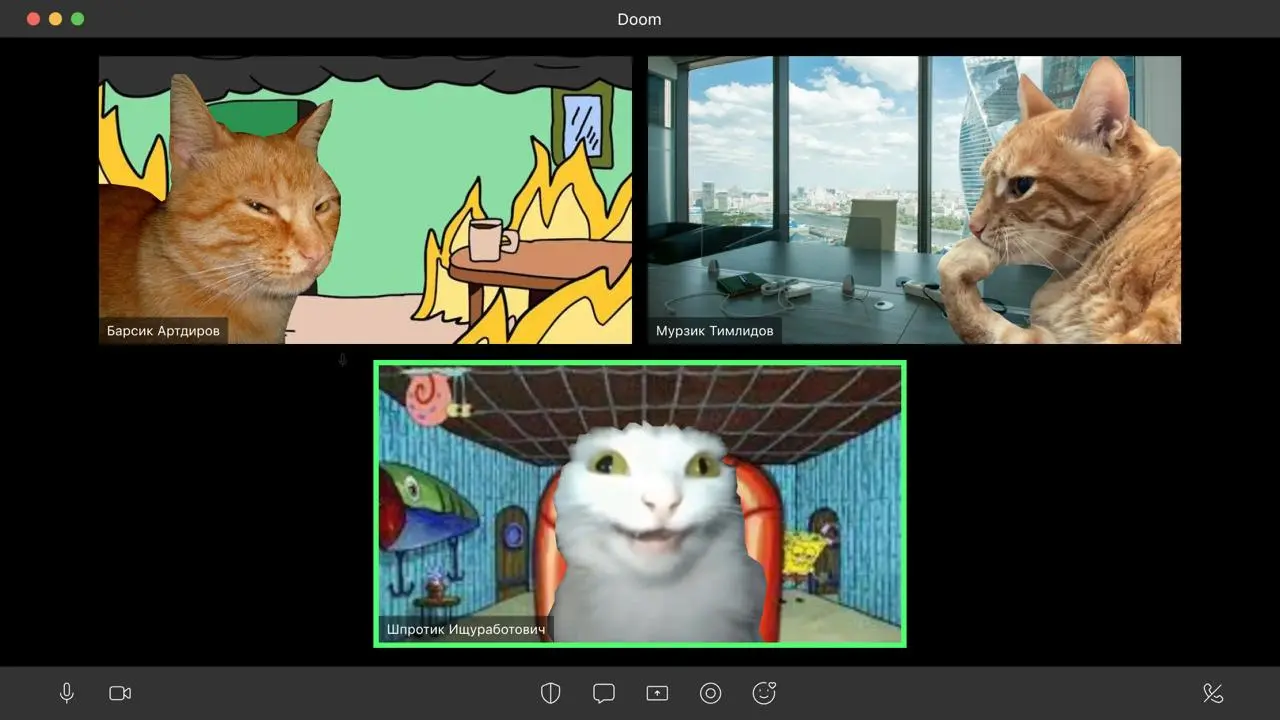Toggle the camera video icon

[x=120, y=693]
